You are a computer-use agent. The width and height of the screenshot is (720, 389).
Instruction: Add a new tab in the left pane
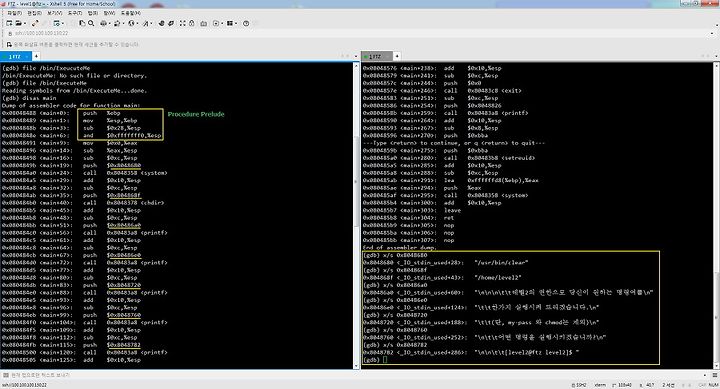pyautogui.click(x=36, y=56)
